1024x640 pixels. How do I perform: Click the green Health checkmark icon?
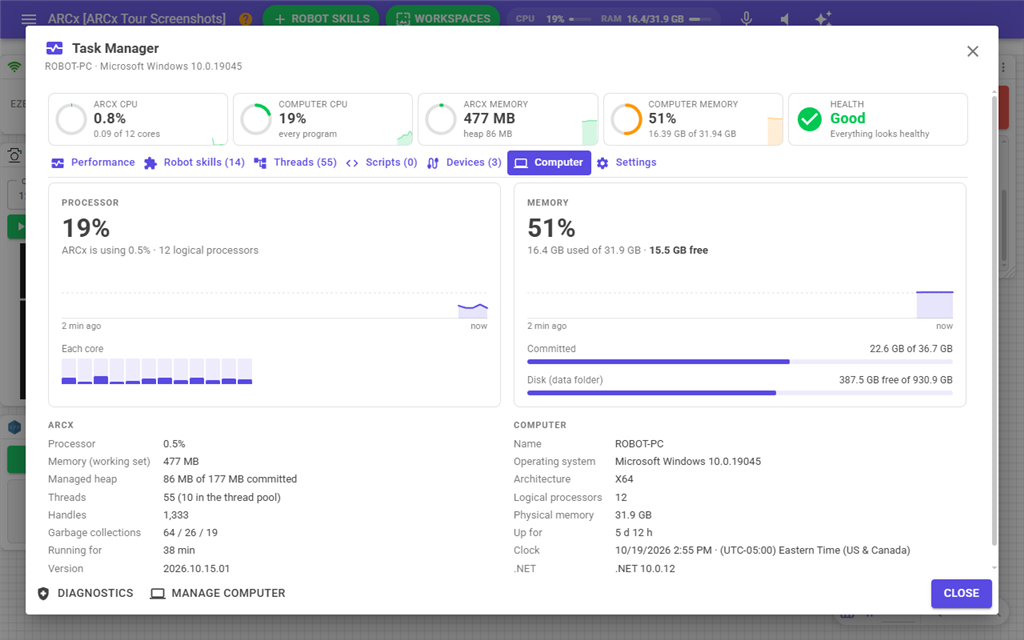(x=810, y=119)
